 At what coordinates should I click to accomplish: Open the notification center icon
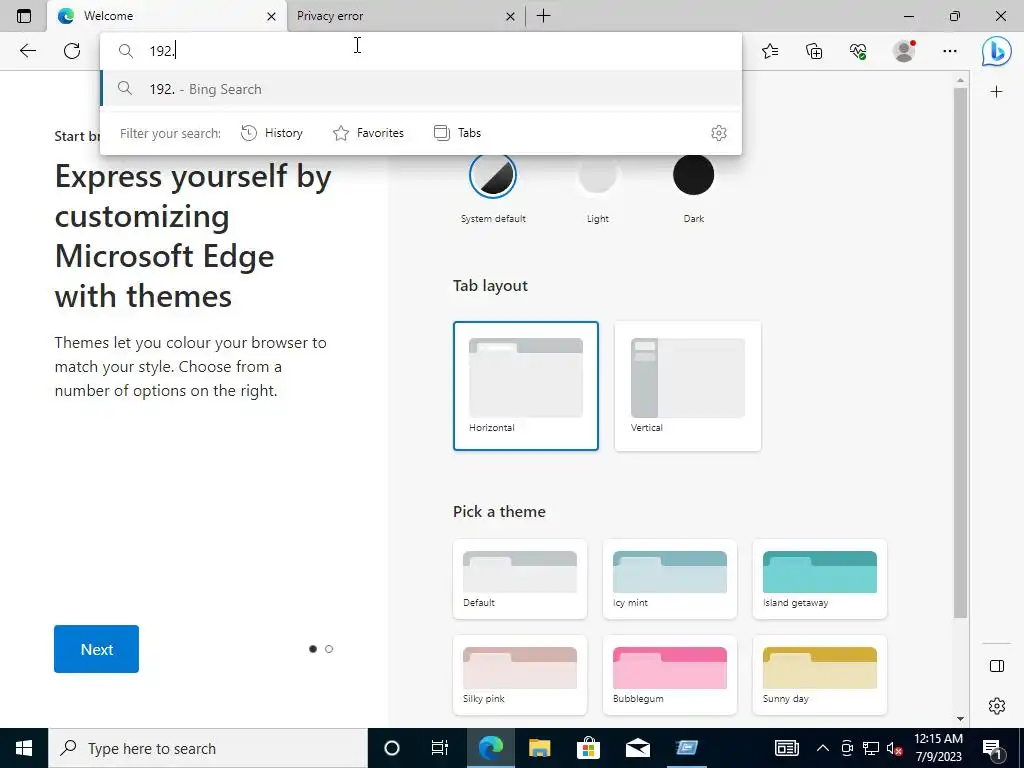(x=992, y=748)
